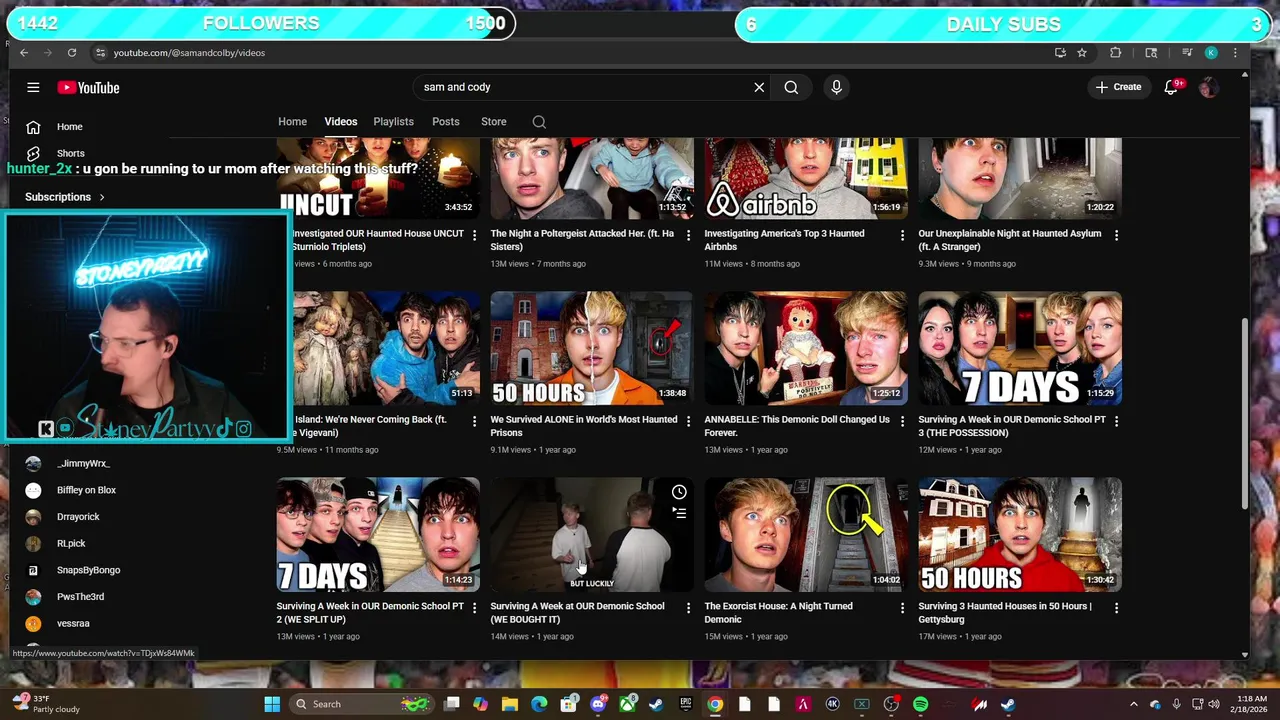The image size is (1280, 720).
Task: Open the YouTube account avatar menu
Action: point(1208,87)
